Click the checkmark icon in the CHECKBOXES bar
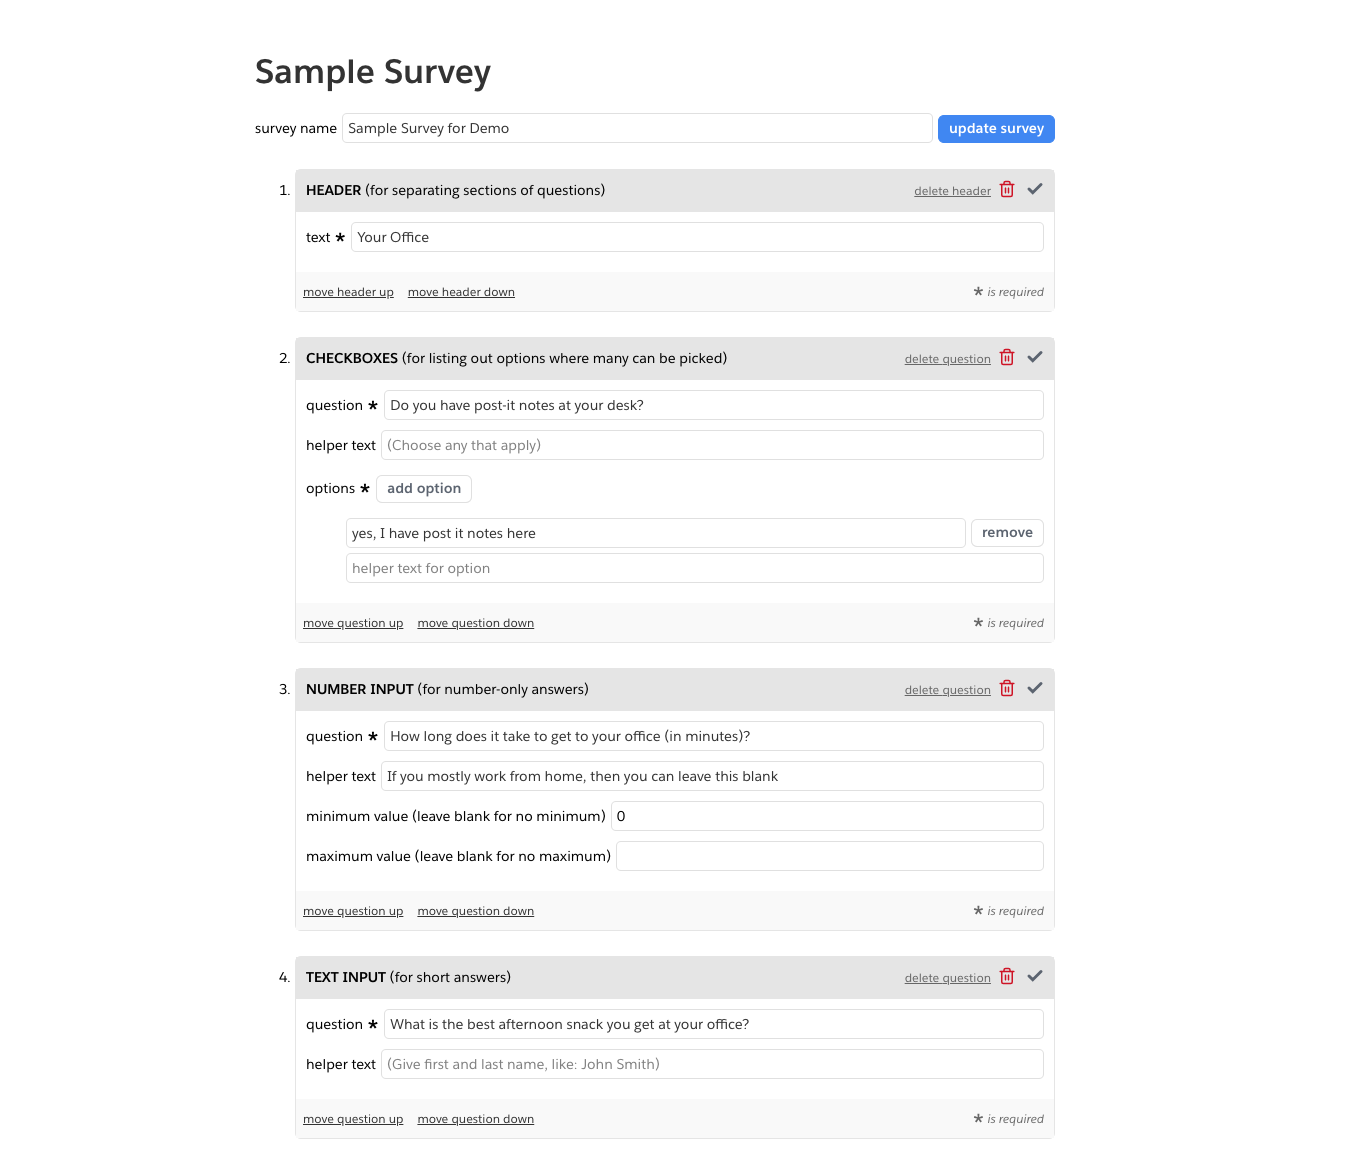The image size is (1346, 1161). pyautogui.click(x=1035, y=356)
